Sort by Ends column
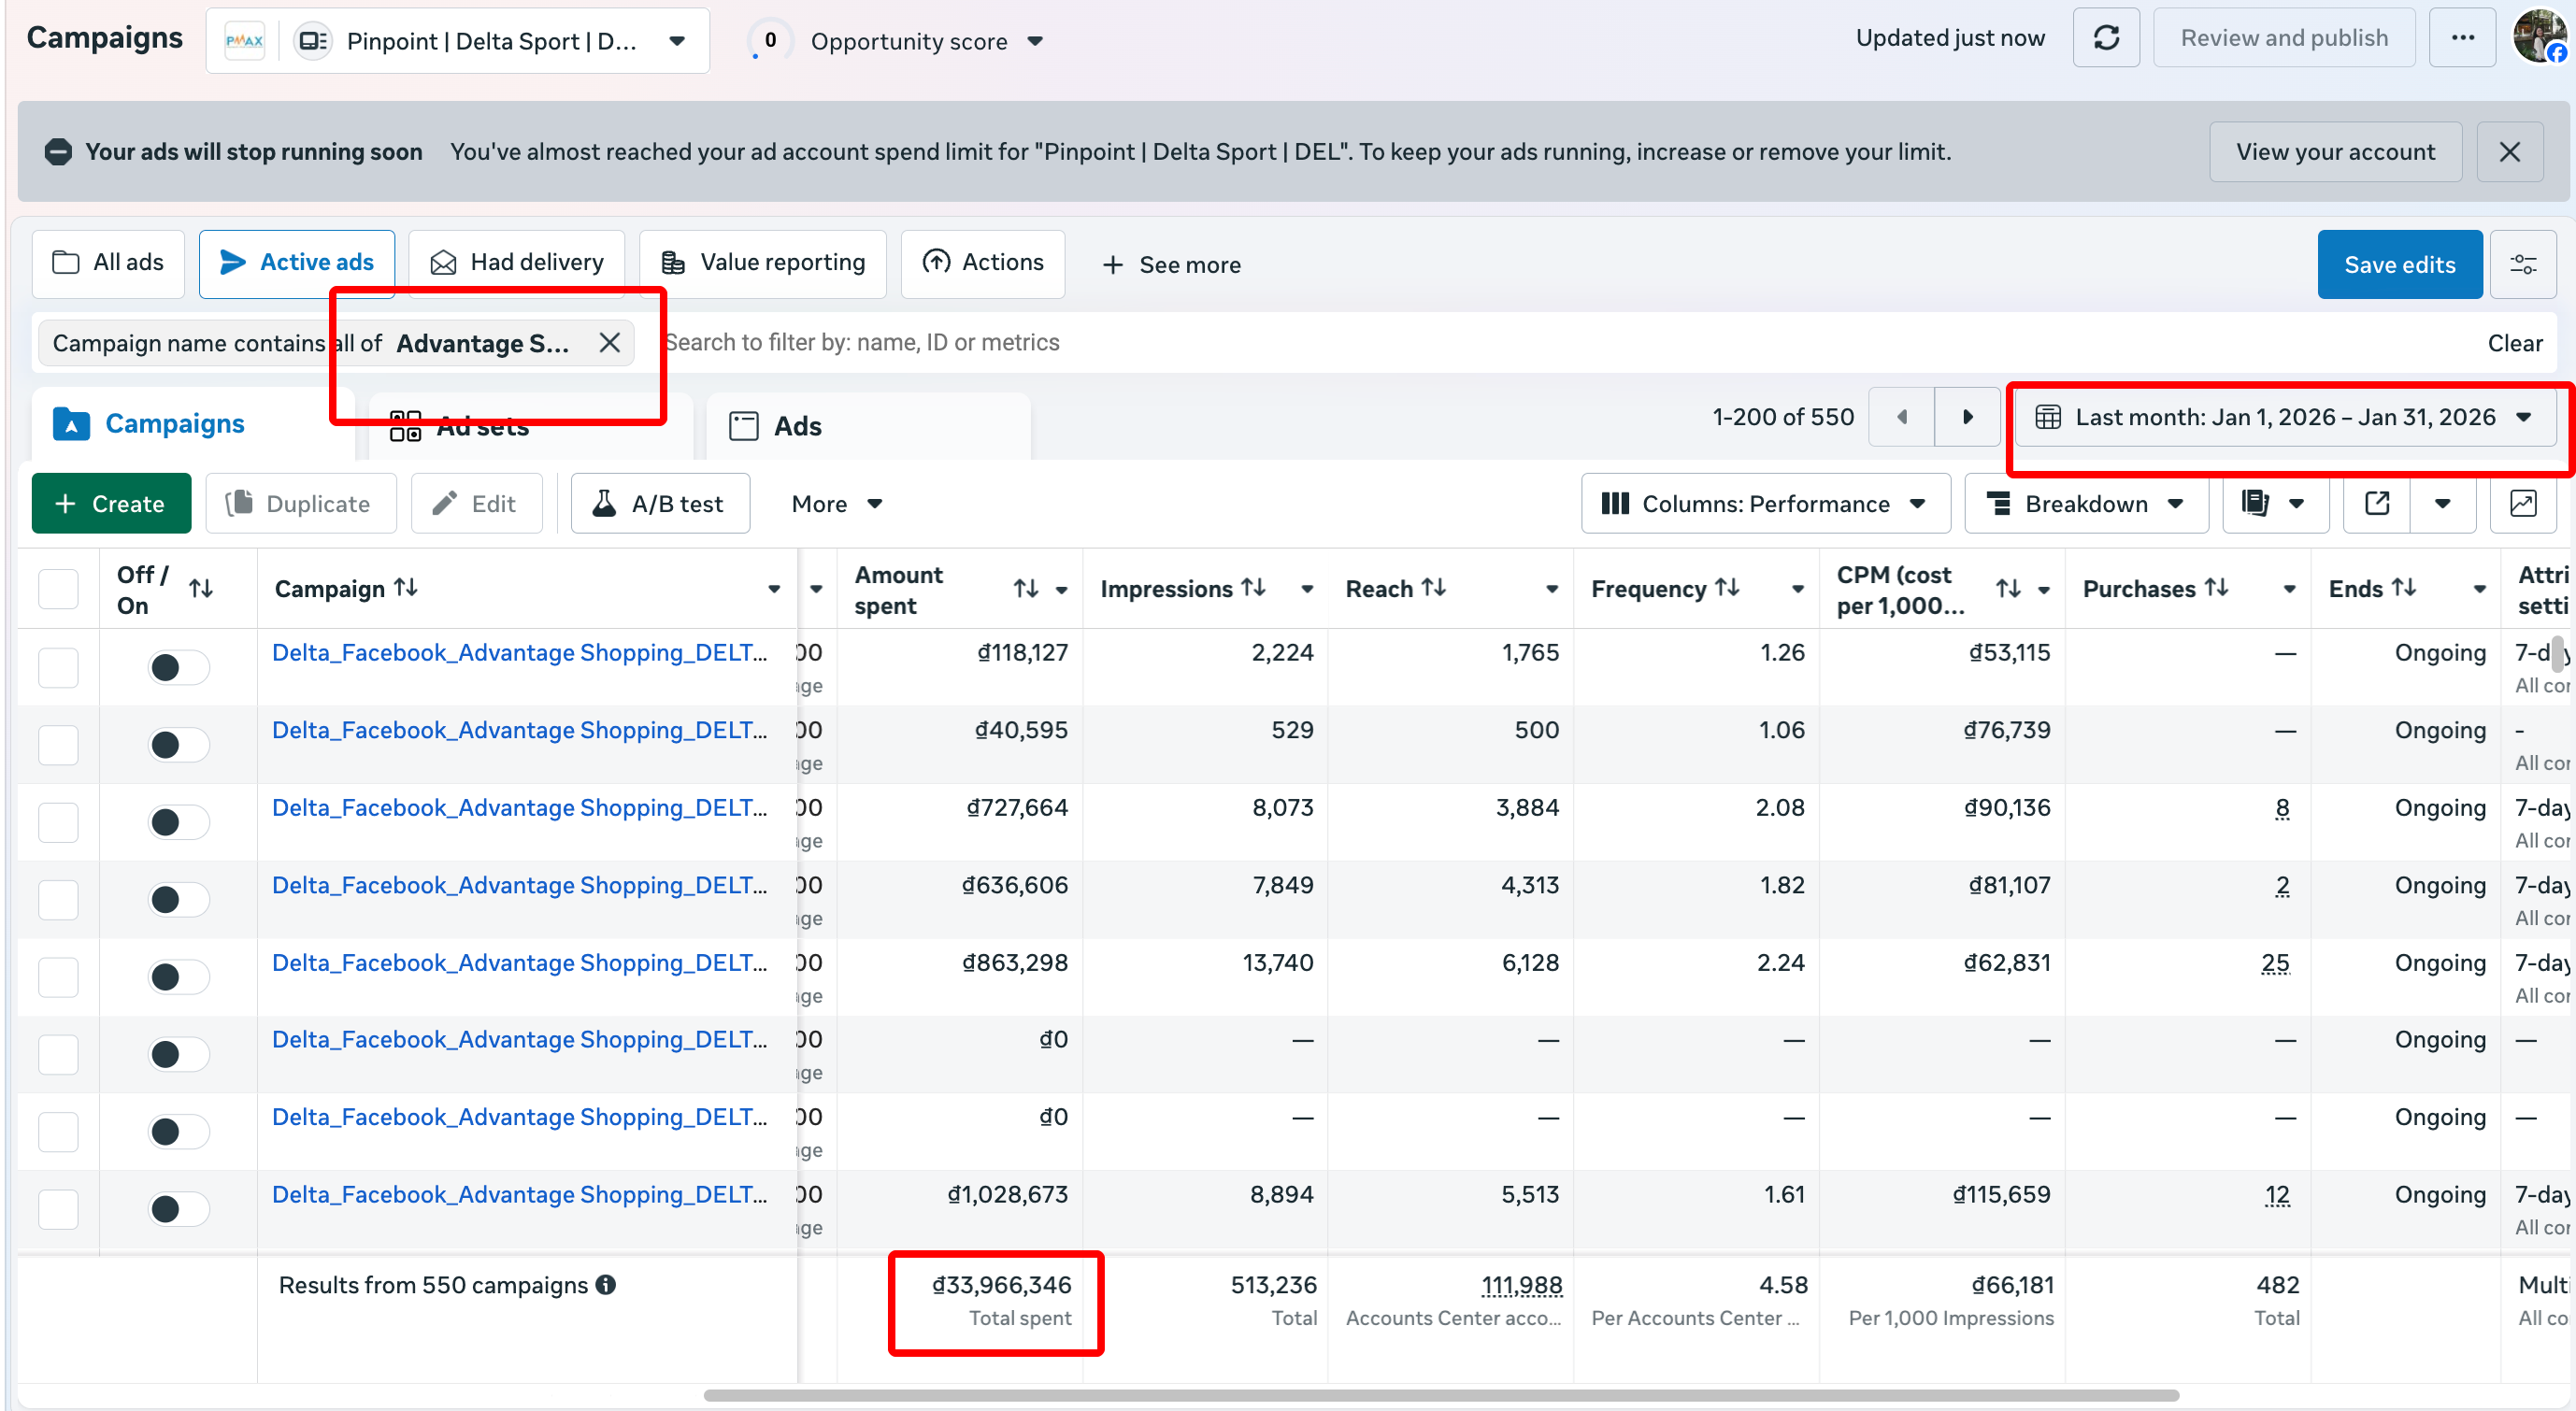 [x=2404, y=588]
